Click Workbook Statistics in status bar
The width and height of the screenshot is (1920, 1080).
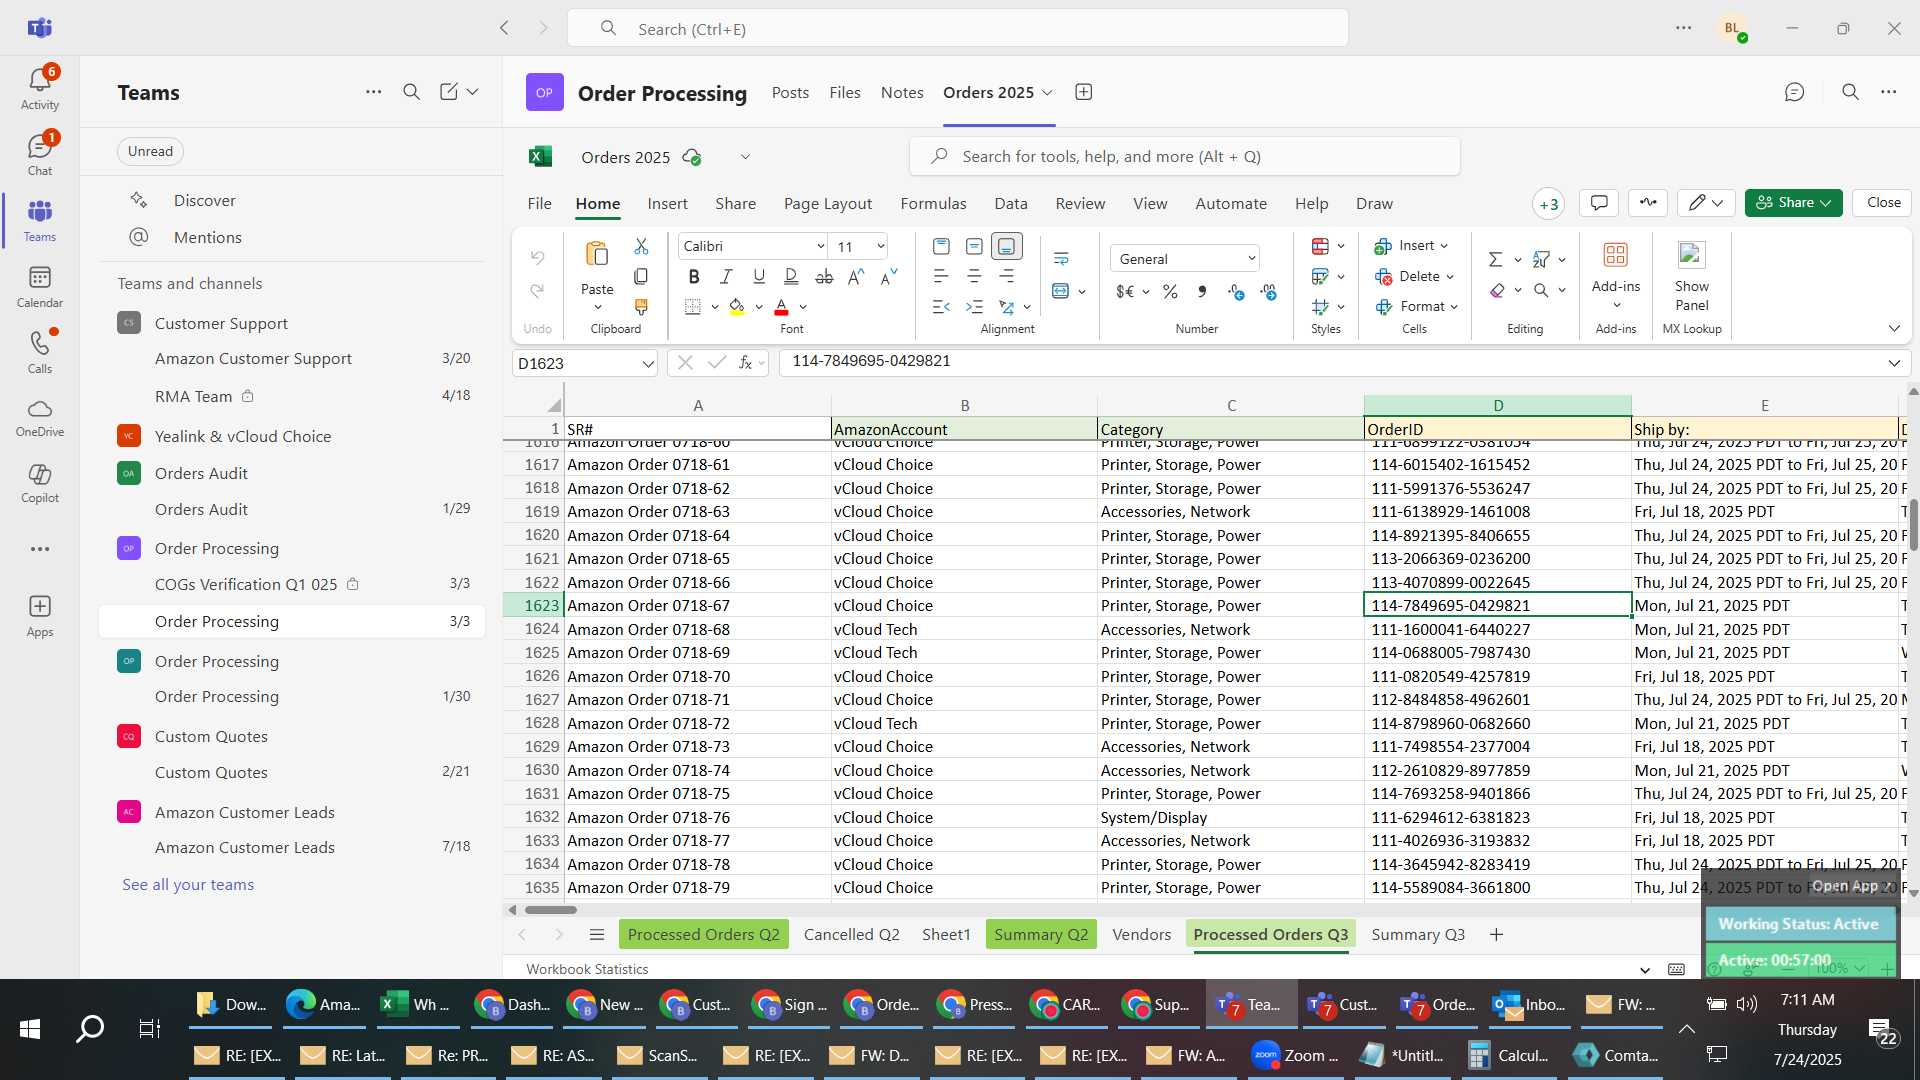[x=587, y=969]
